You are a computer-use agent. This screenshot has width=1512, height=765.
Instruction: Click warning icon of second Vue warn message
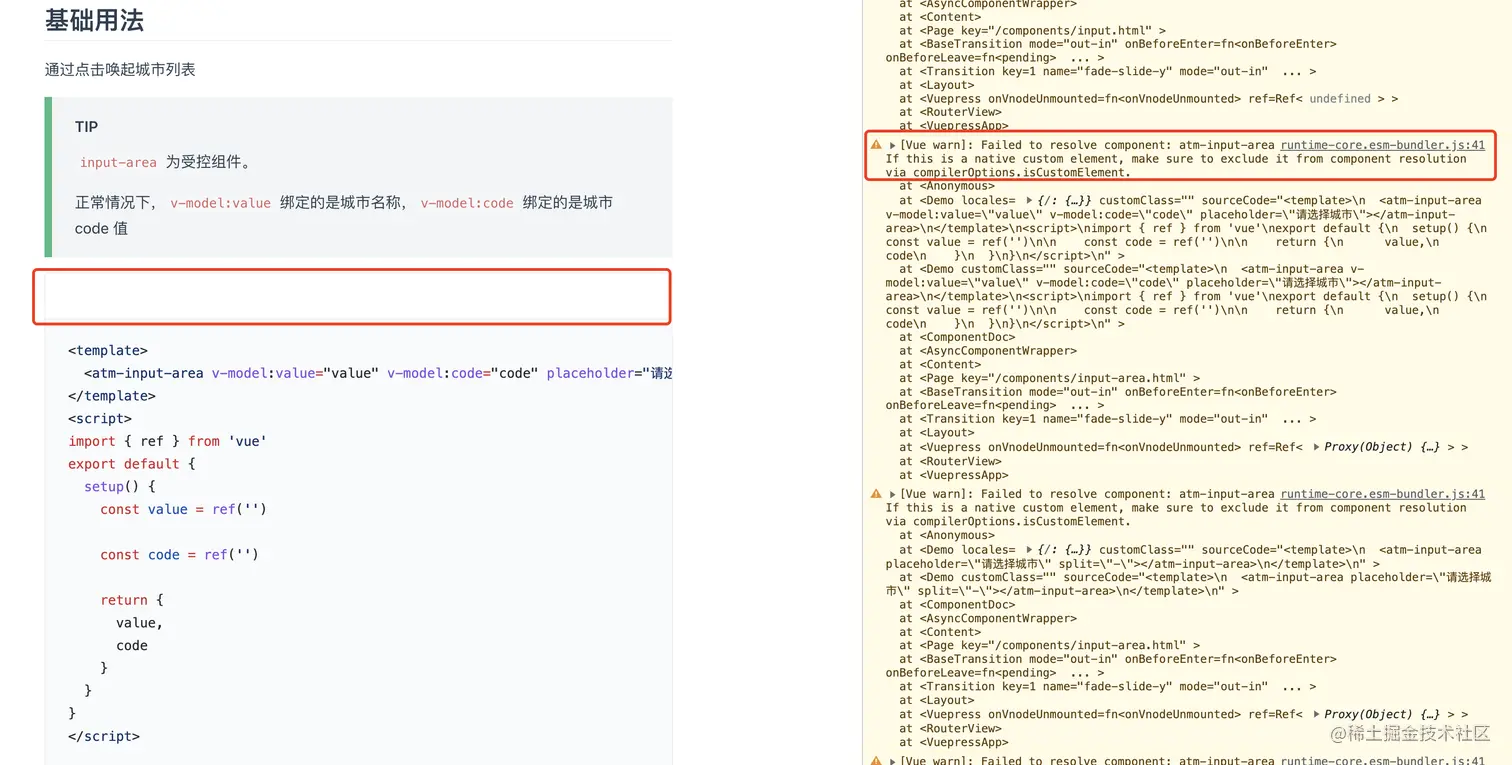876,494
